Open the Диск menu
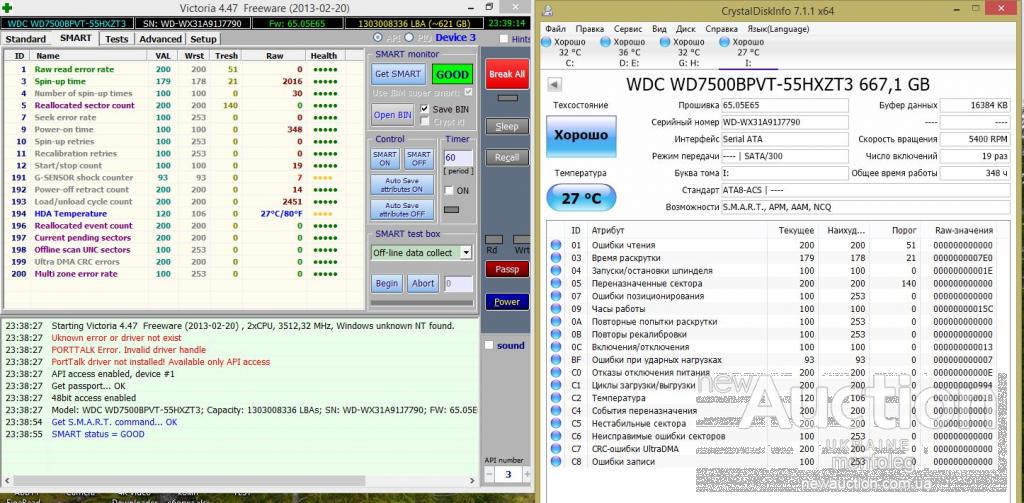Screen dimensions: 1024x503 coord(686,29)
